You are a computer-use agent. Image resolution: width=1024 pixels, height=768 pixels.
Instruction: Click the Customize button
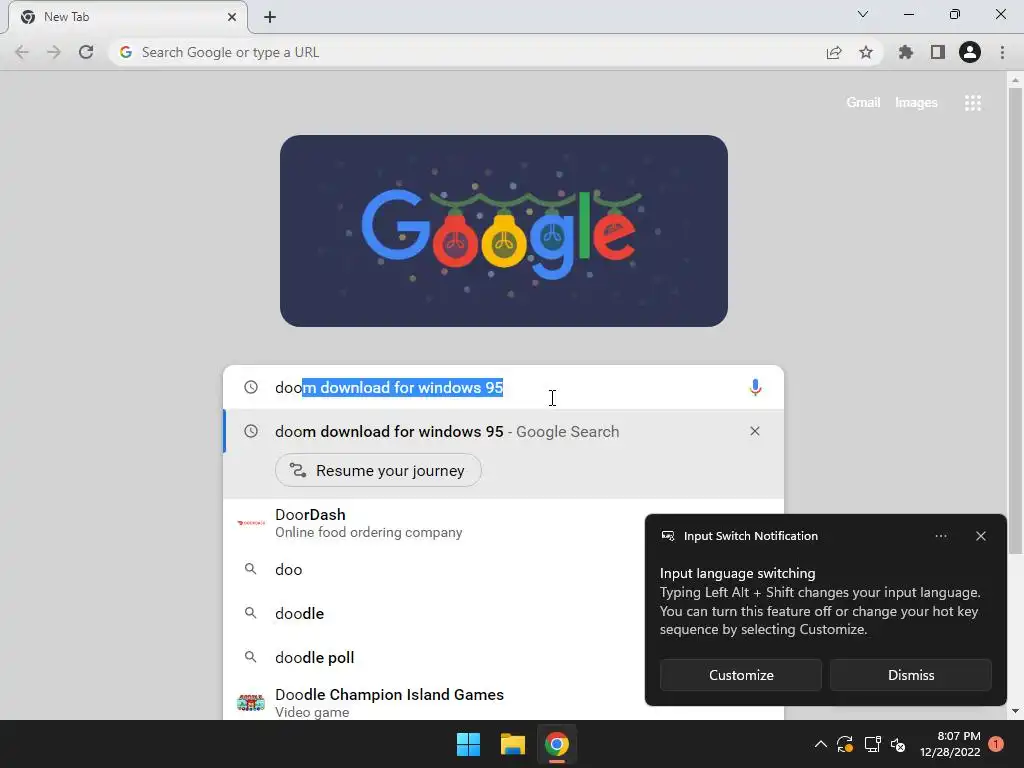click(741, 675)
